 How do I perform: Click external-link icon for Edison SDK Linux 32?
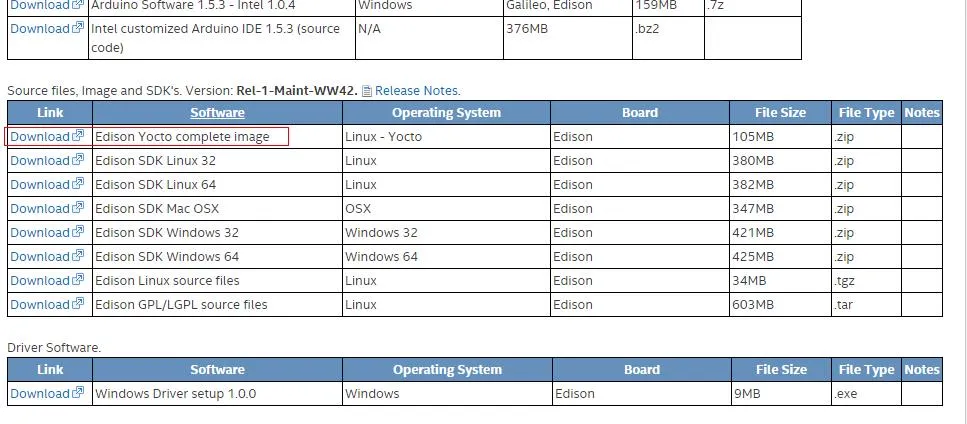coord(78,160)
